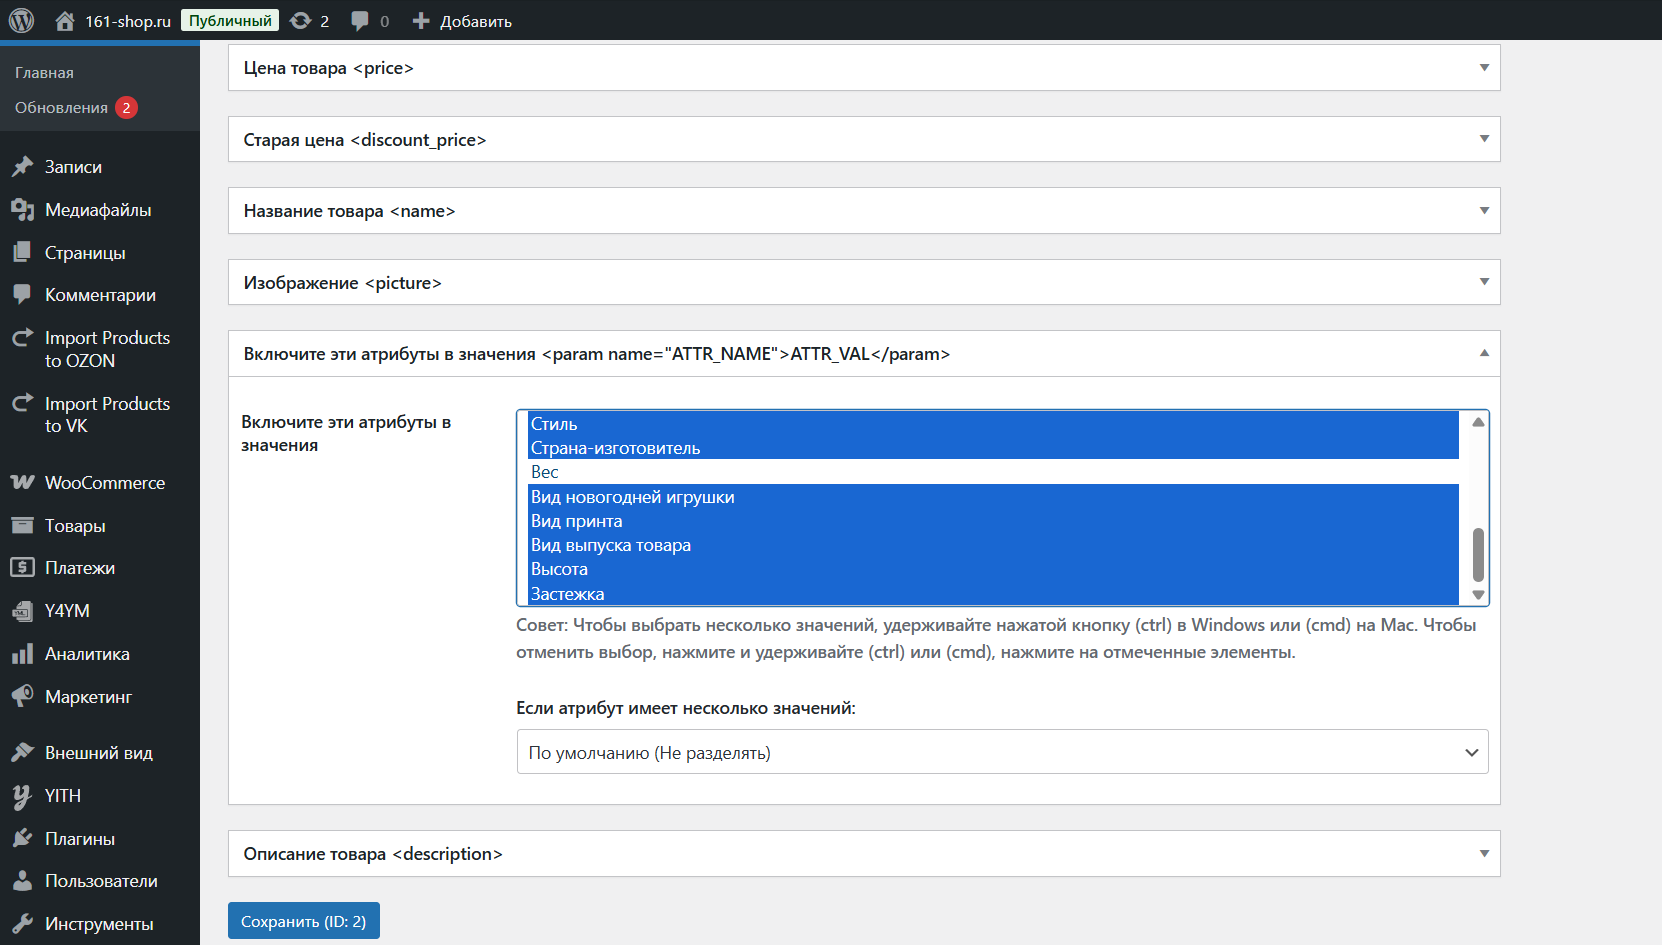The image size is (1662, 945).
Task: Open the updates icon in admin bar
Action: 300,21
